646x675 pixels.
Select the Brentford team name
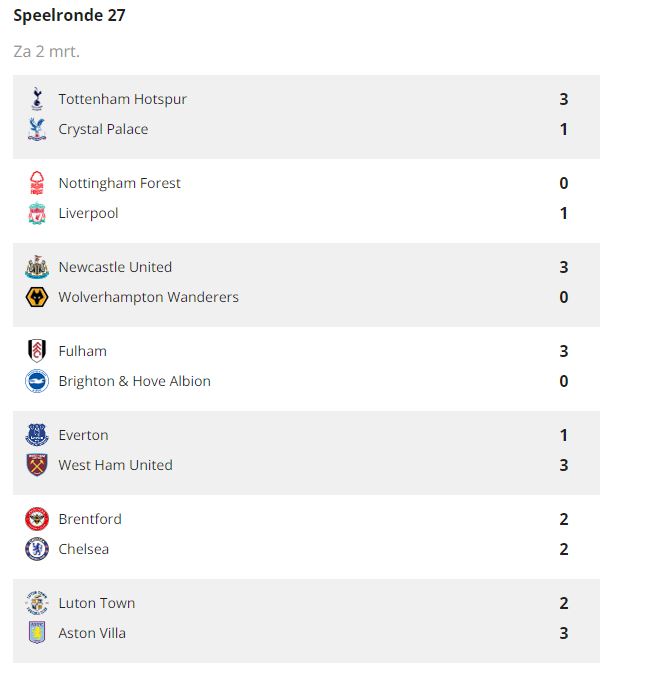tap(90, 519)
